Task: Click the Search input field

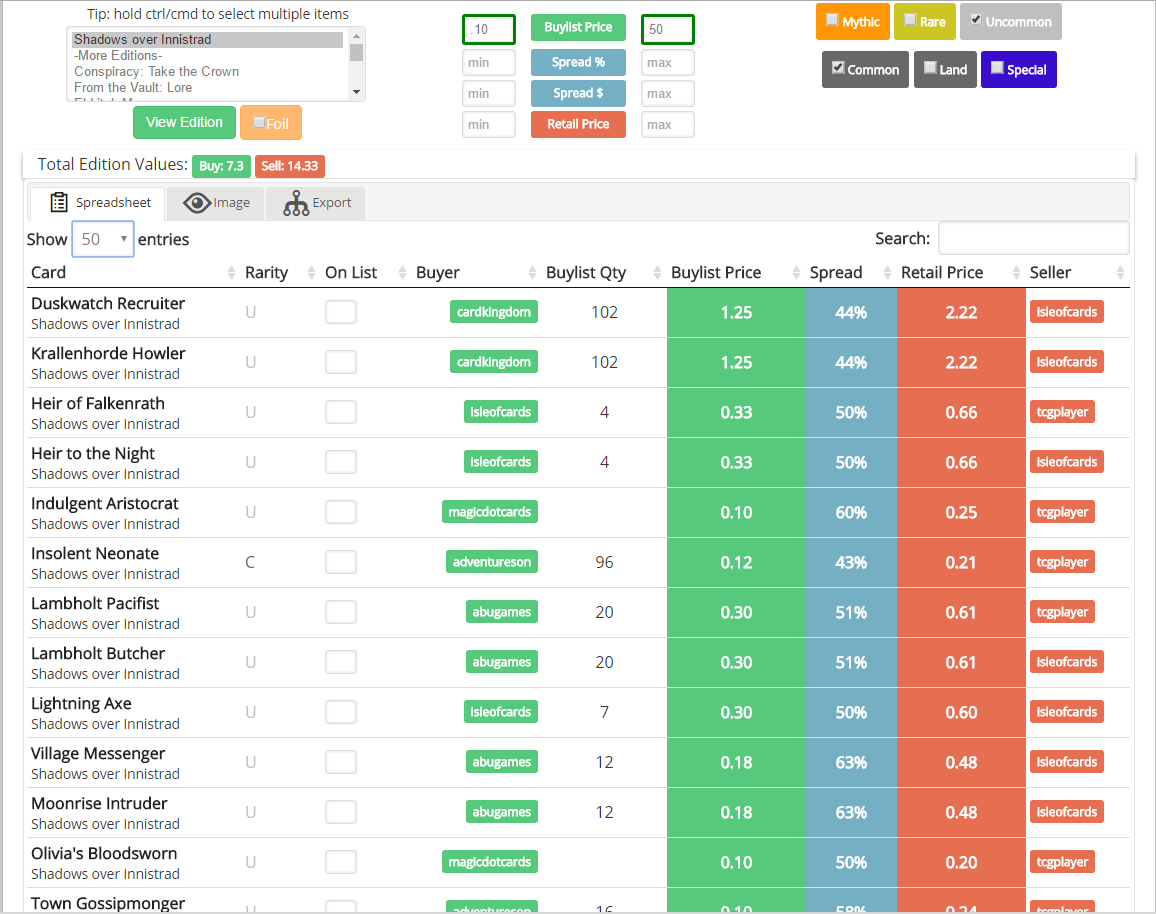Action: (x=1033, y=238)
